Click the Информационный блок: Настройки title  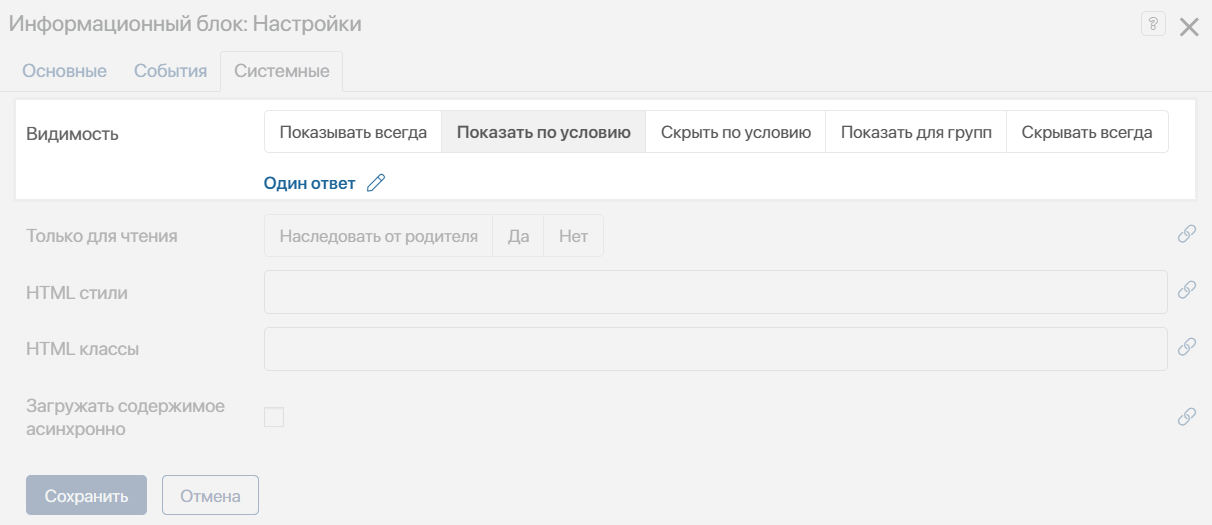tap(185, 24)
